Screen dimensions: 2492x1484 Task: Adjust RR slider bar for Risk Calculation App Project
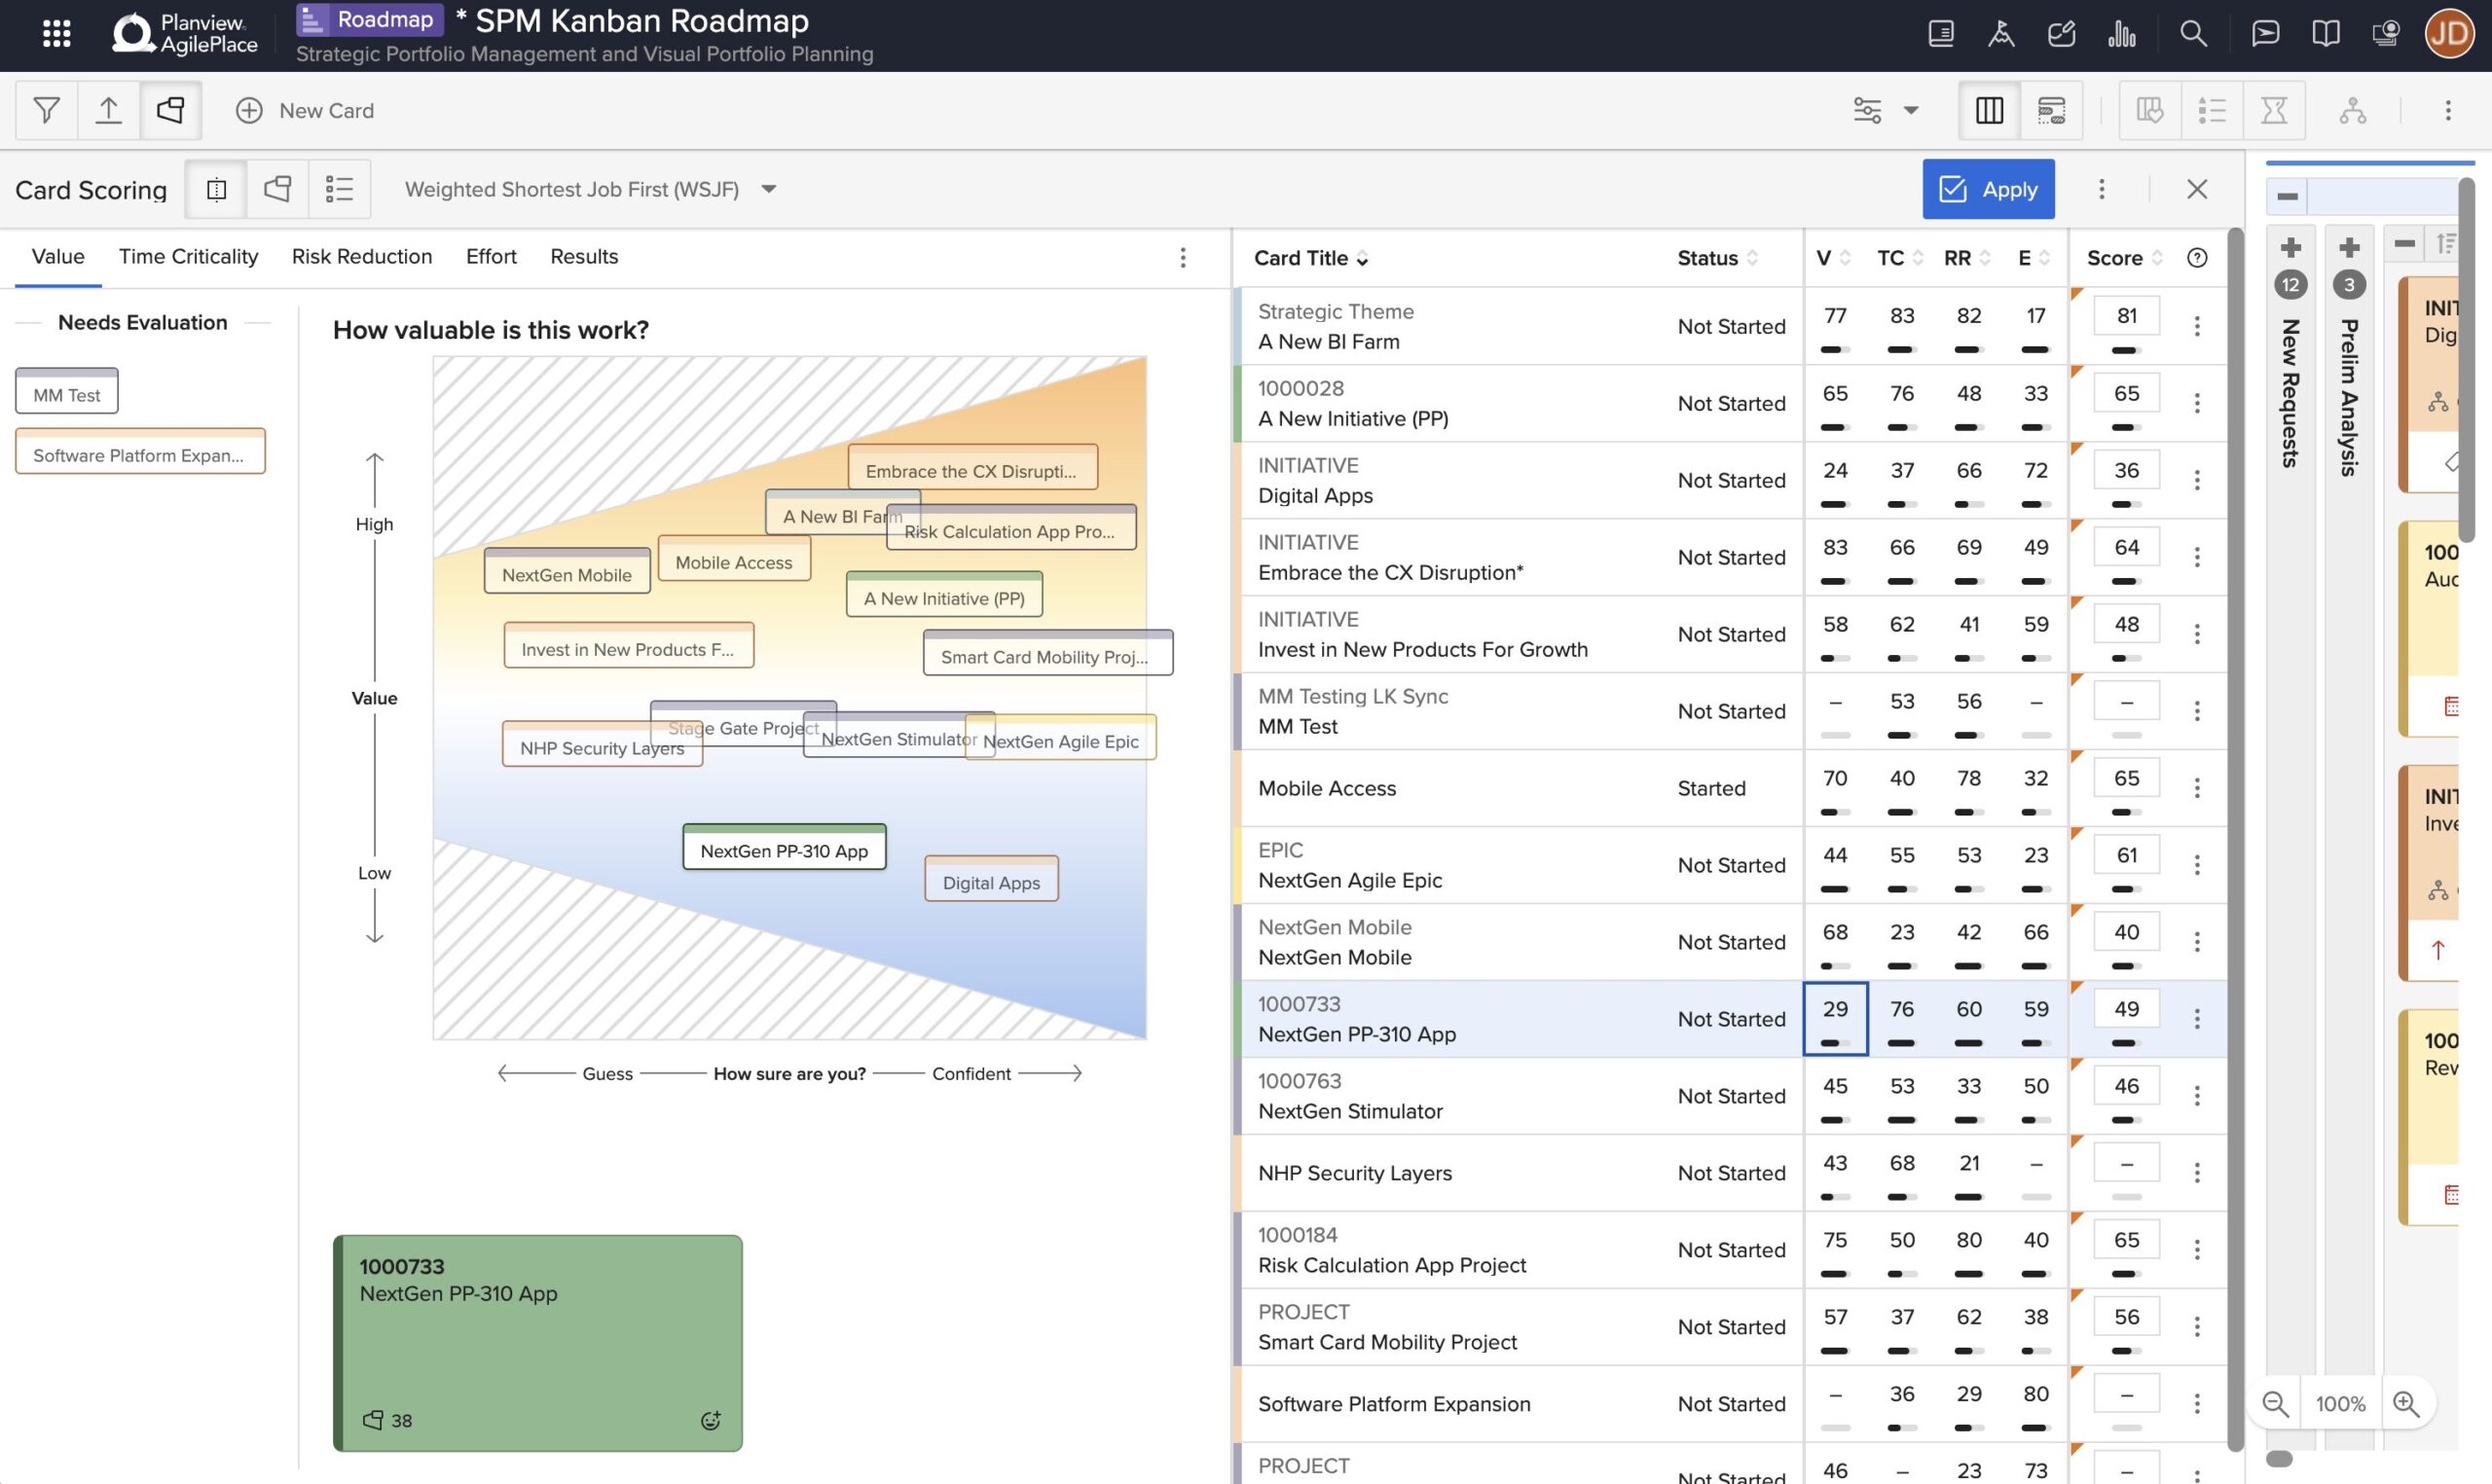(1969, 1274)
